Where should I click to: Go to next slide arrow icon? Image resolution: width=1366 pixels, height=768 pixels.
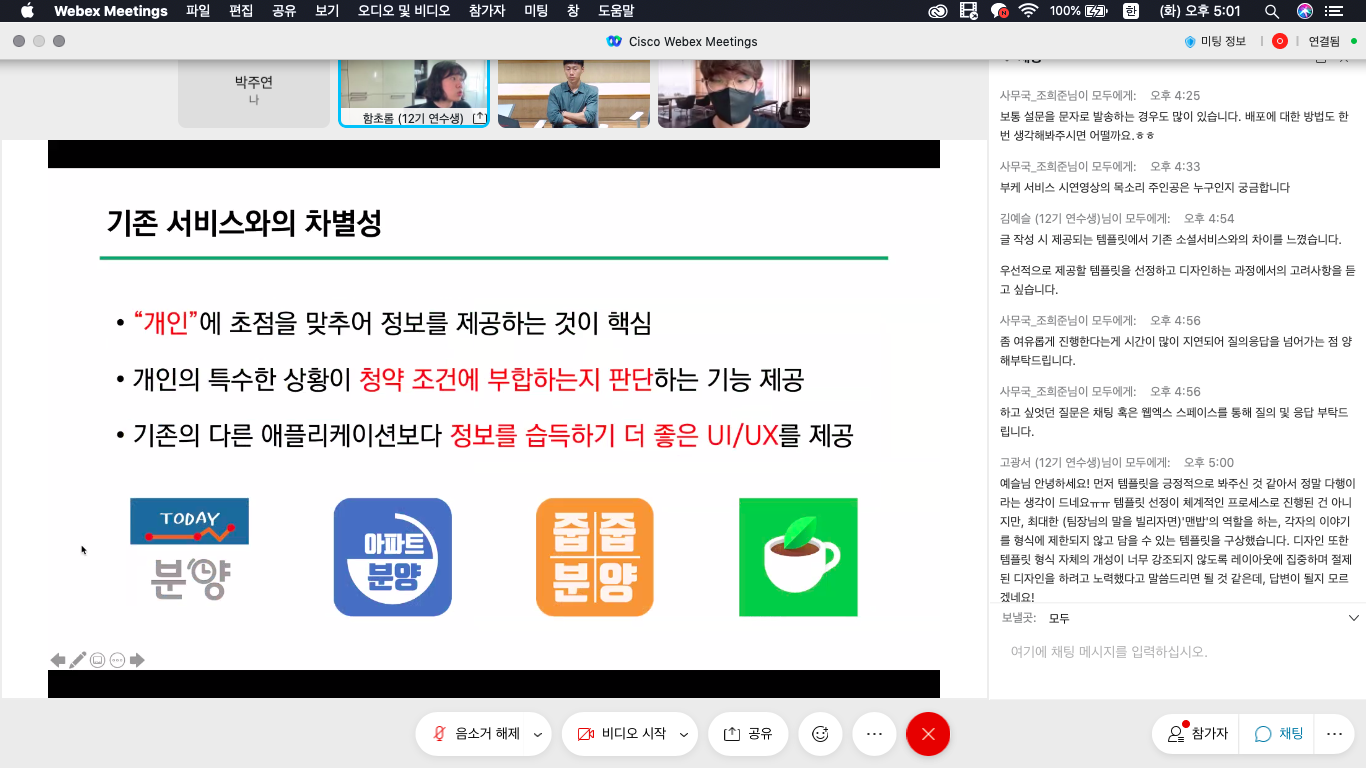click(x=137, y=660)
